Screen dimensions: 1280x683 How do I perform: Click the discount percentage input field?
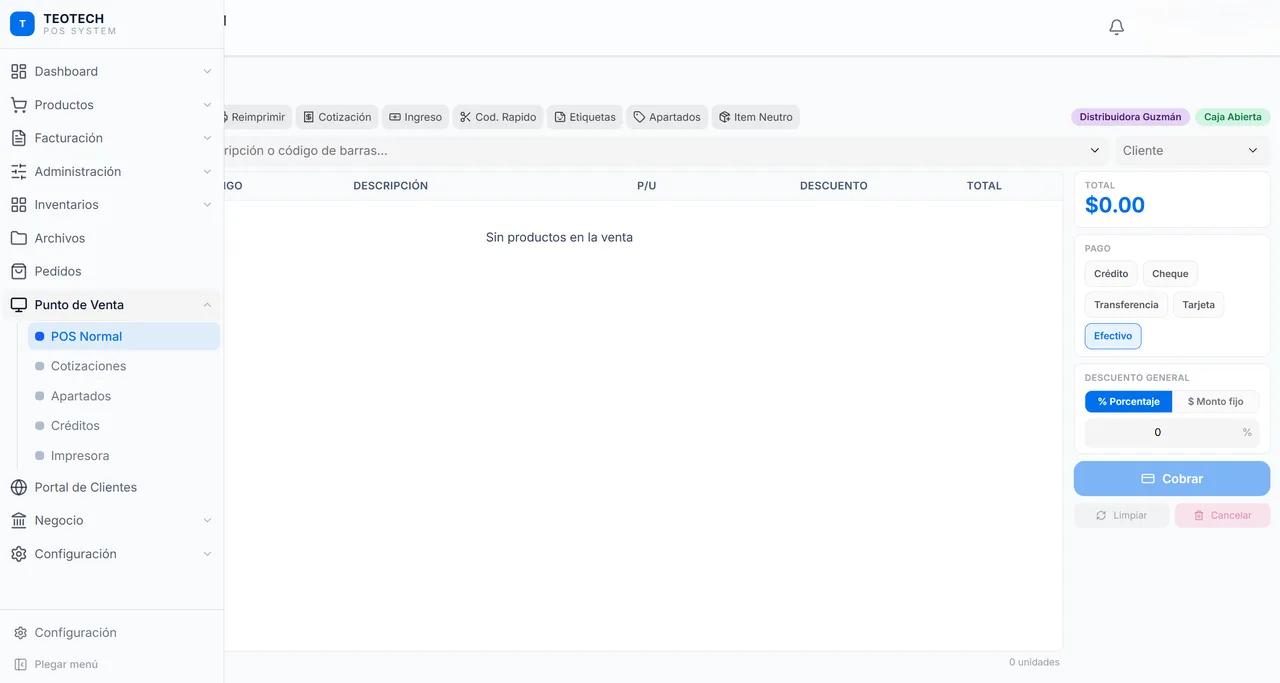(1158, 432)
